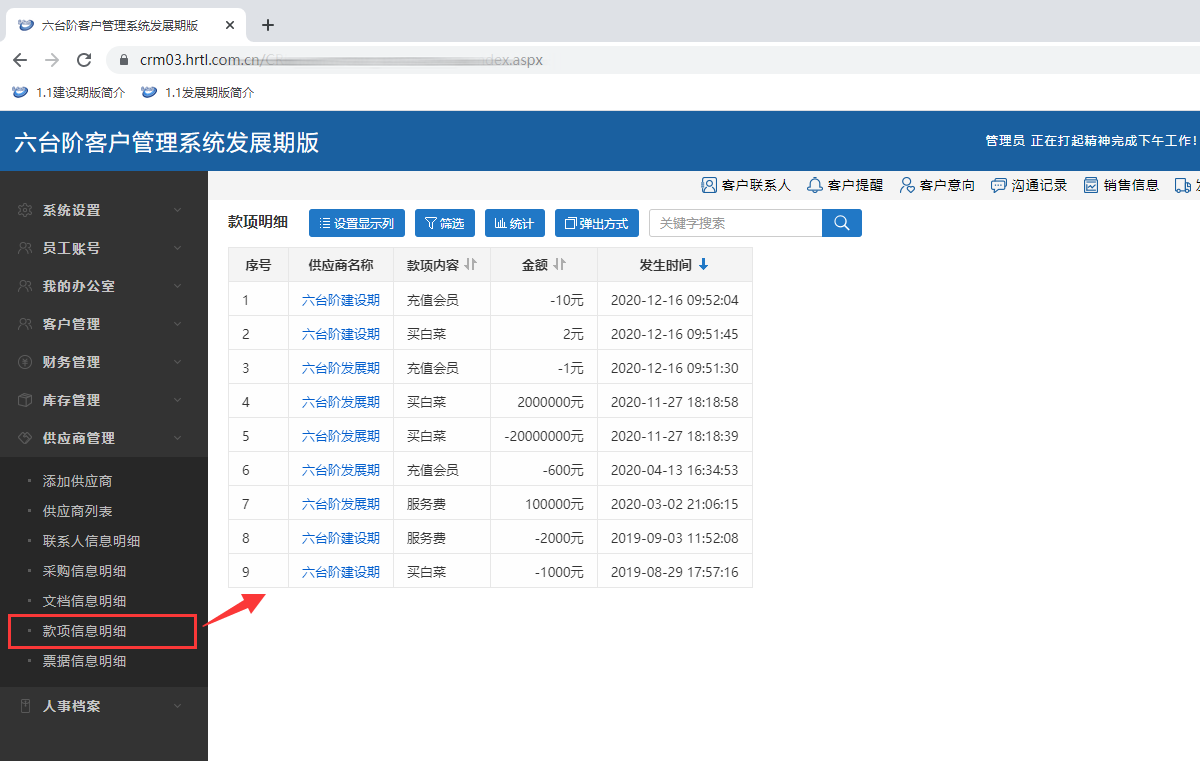The height and width of the screenshot is (761, 1200).
Task: Open 六台阶建设期 link in row 1
Action: coord(340,300)
